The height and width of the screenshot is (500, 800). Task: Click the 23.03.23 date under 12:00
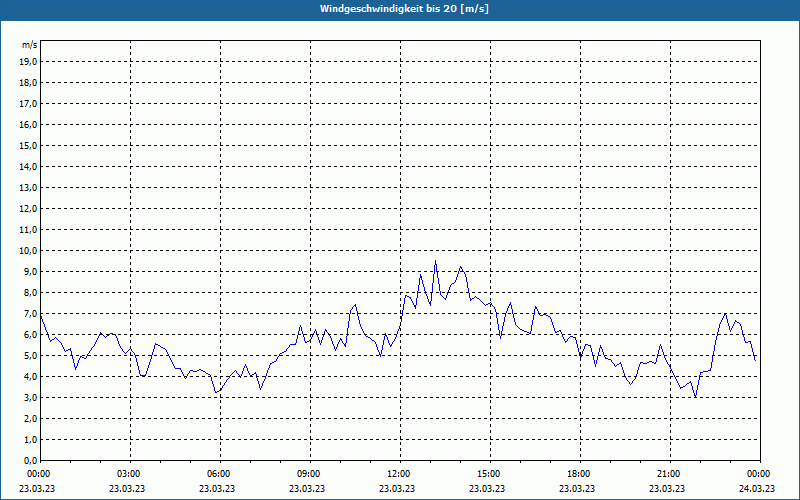pyautogui.click(x=397, y=488)
